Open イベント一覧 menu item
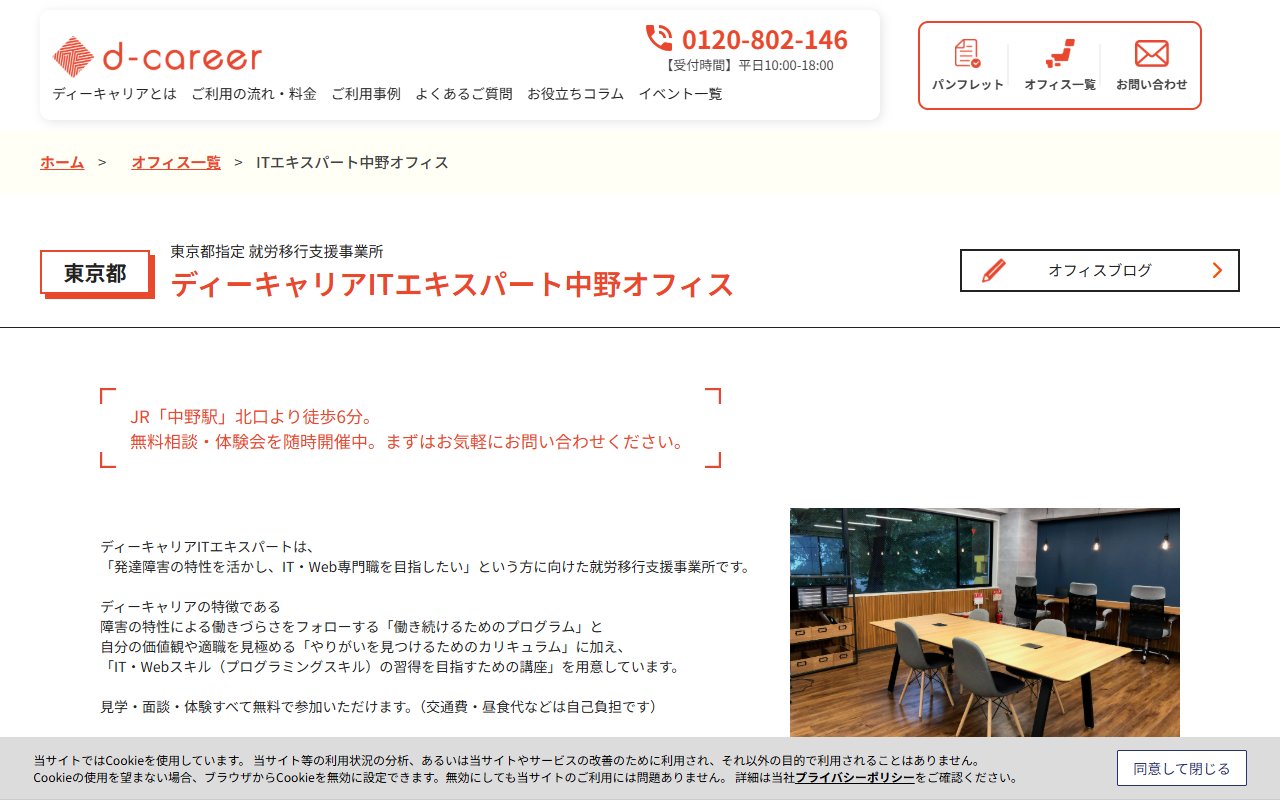 (x=680, y=94)
